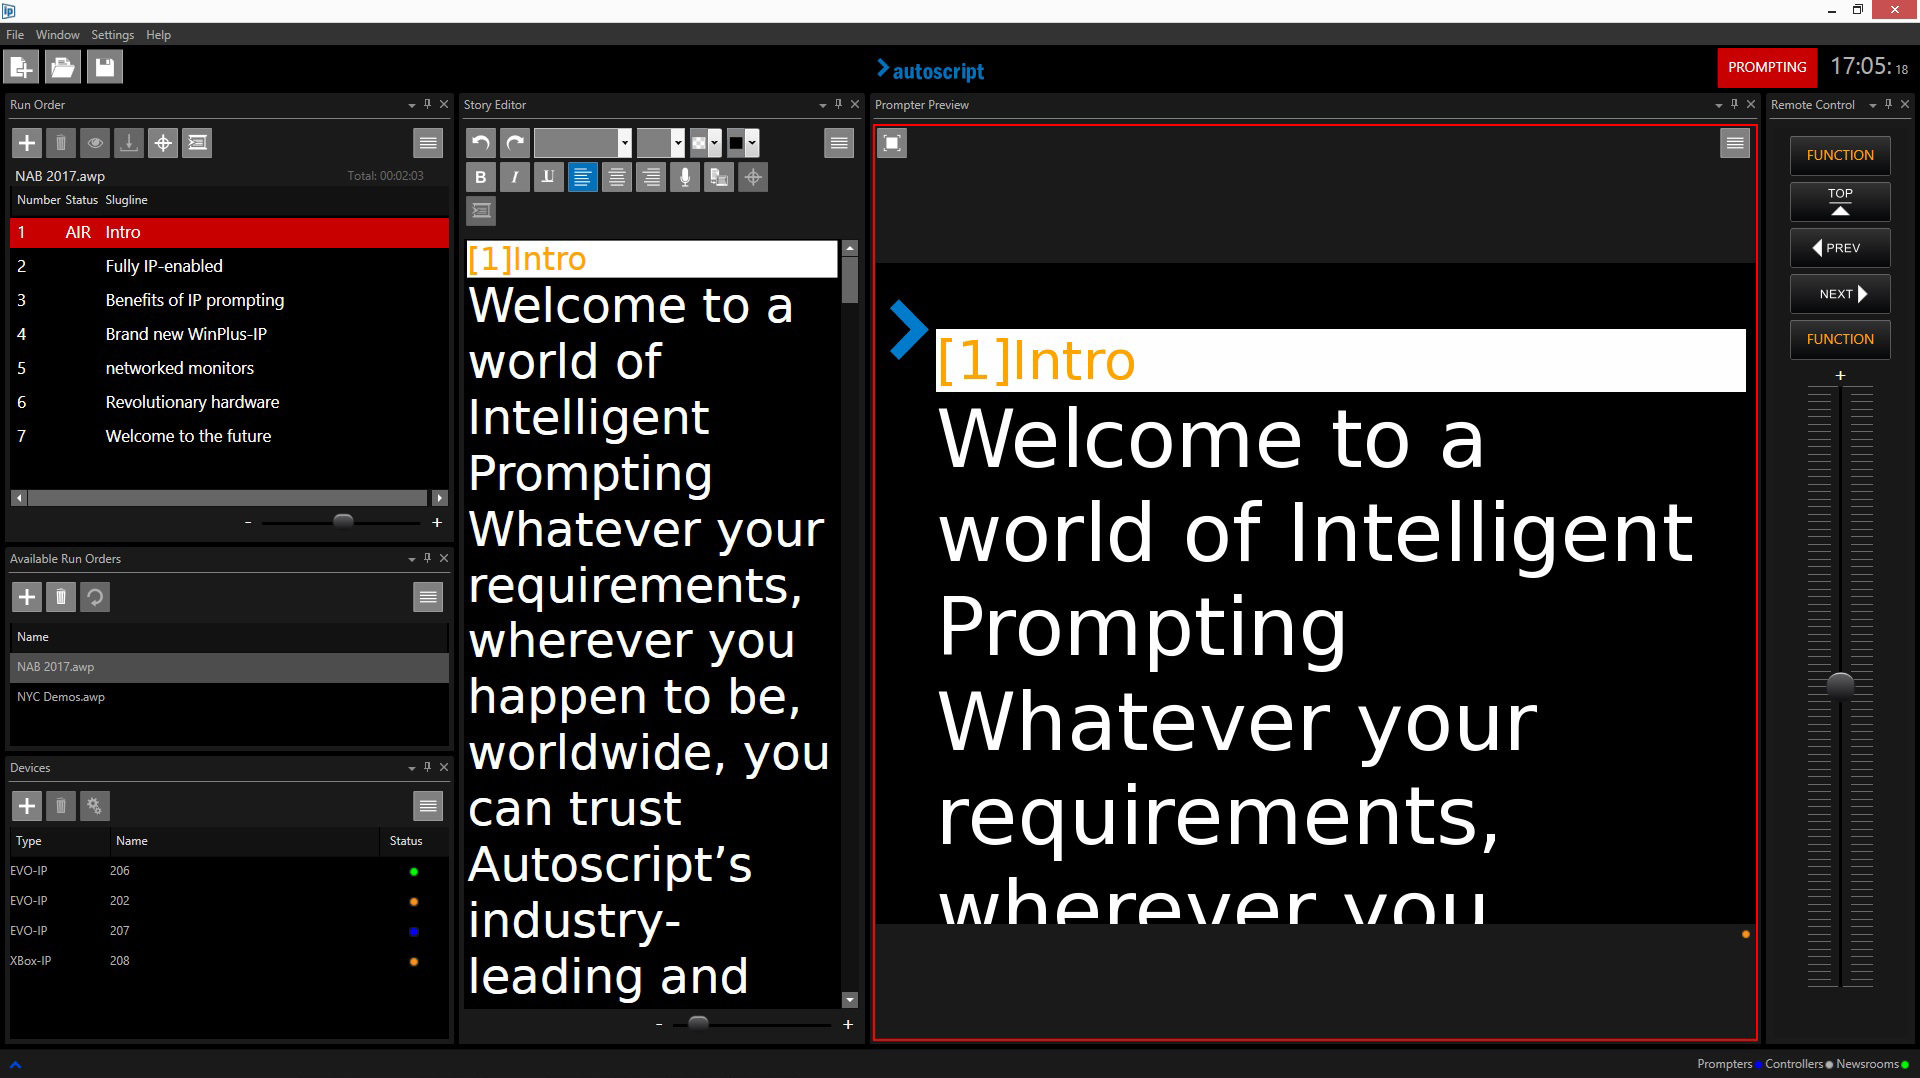Redo the edit in Story Editor
Viewport: 1920px width, 1078px height.
click(x=515, y=143)
